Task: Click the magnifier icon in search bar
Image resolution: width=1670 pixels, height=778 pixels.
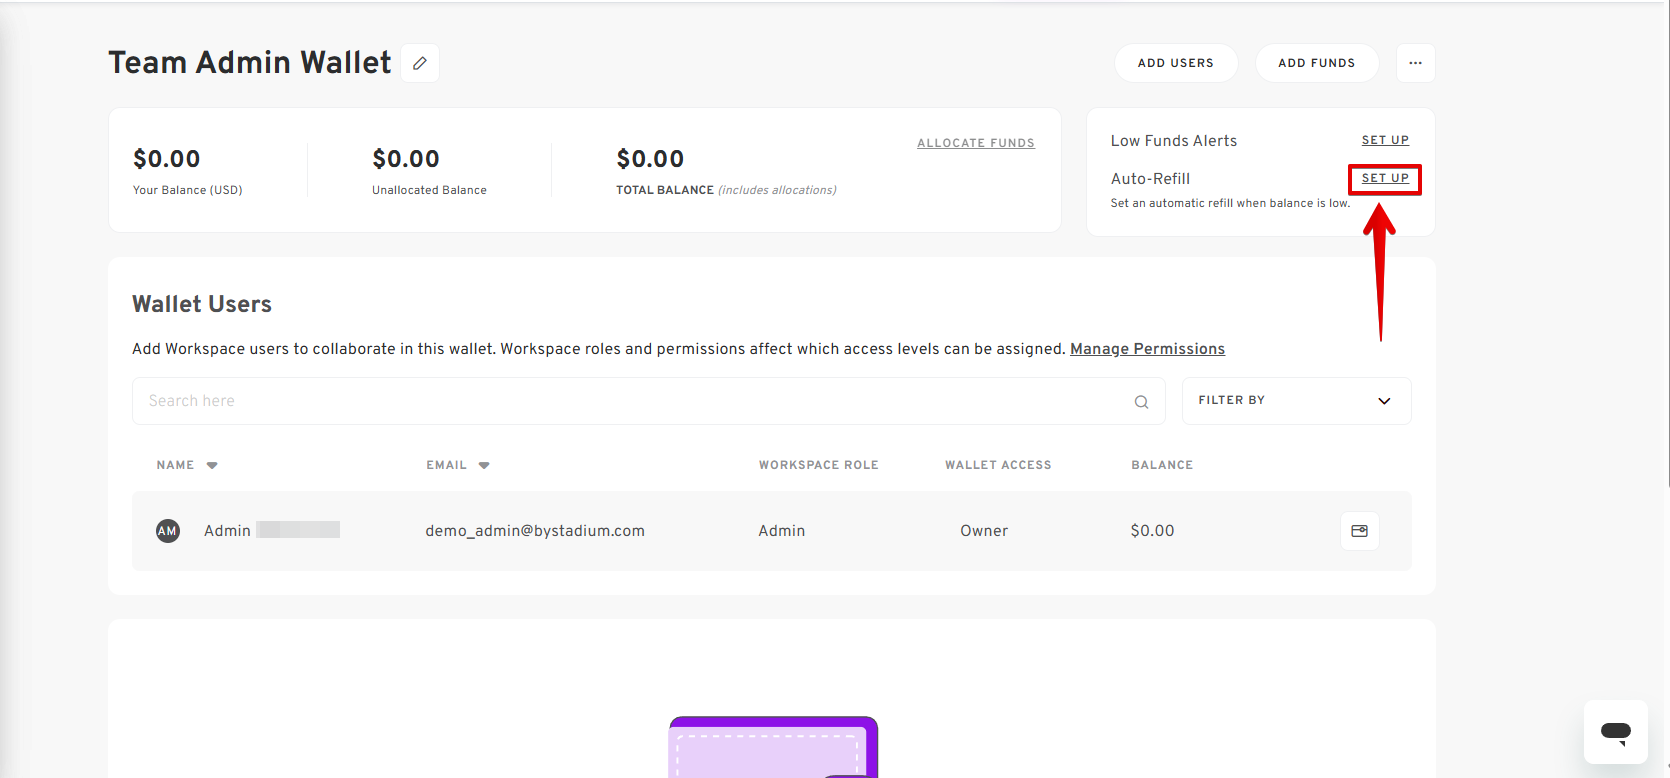Action: (1141, 402)
